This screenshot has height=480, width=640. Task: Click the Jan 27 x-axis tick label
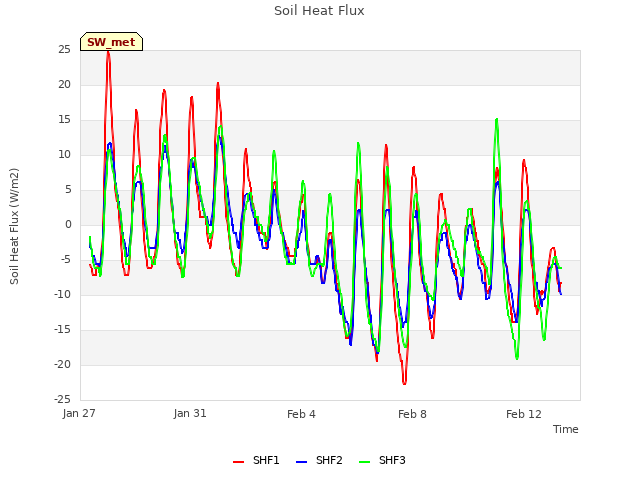click(x=79, y=413)
